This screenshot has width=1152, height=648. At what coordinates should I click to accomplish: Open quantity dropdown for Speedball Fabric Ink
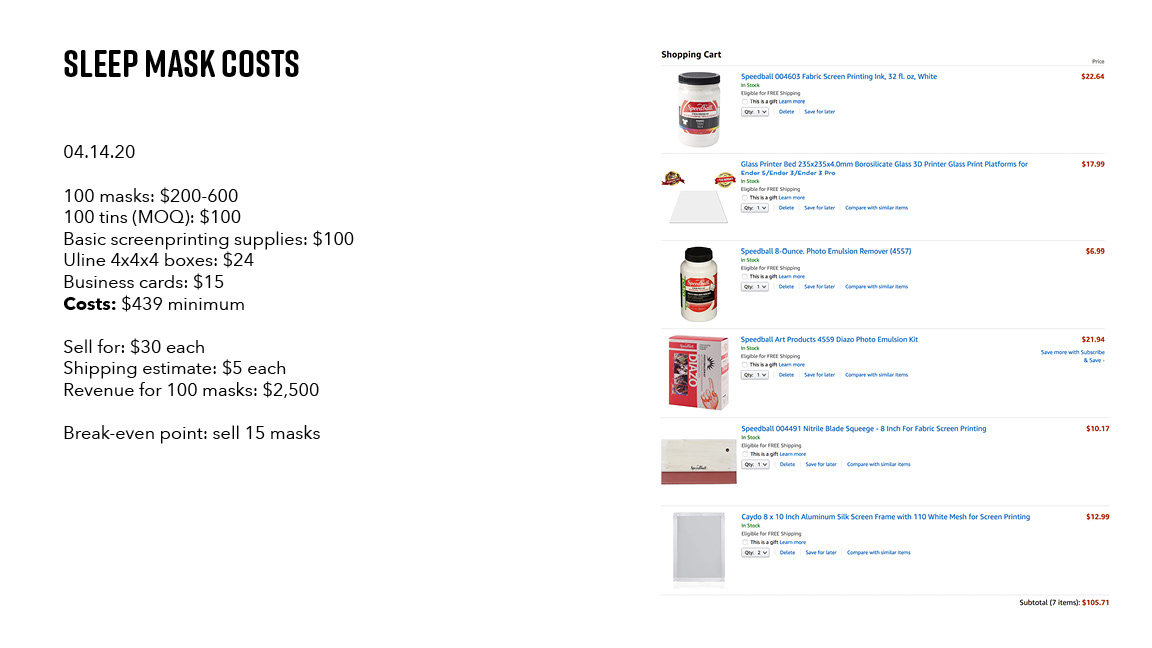coord(755,112)
